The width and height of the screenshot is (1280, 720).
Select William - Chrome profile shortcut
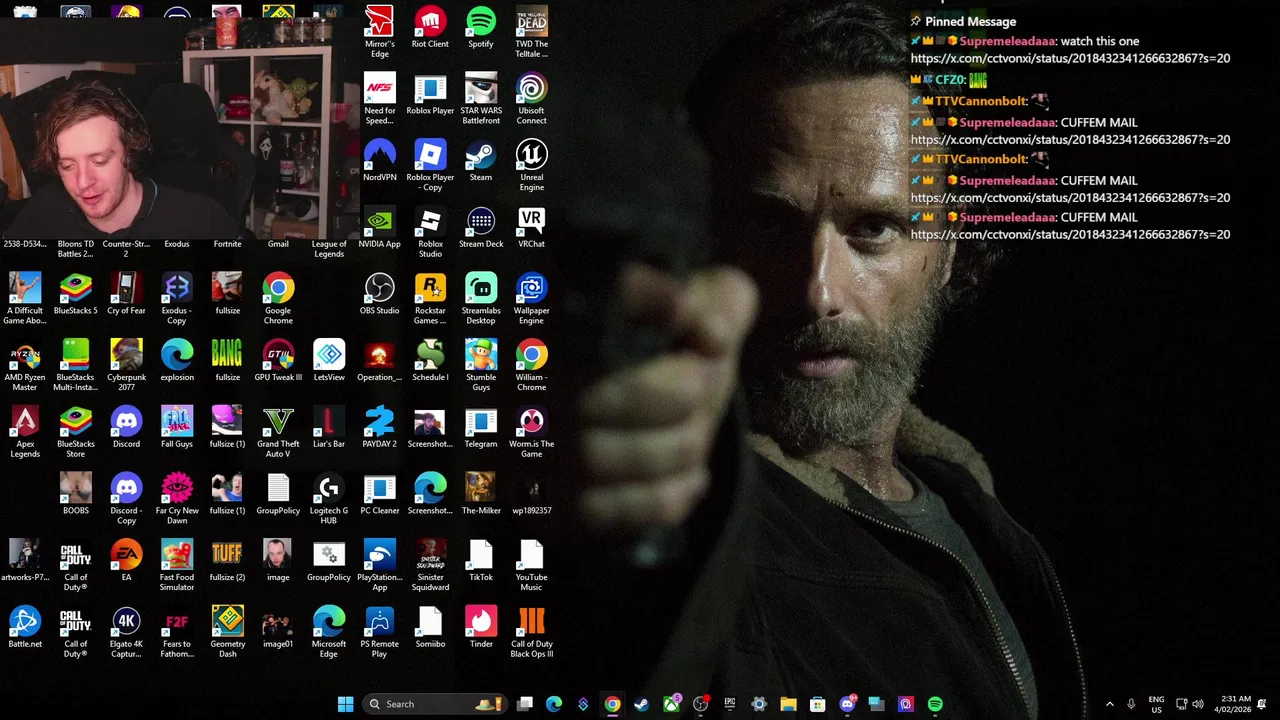click(x=531, y=365)
